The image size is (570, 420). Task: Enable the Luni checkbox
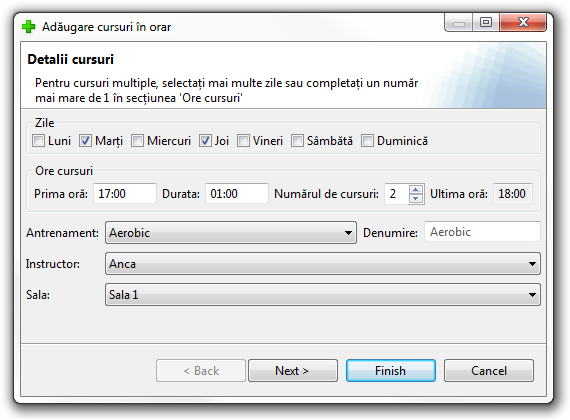coord(38,141)
